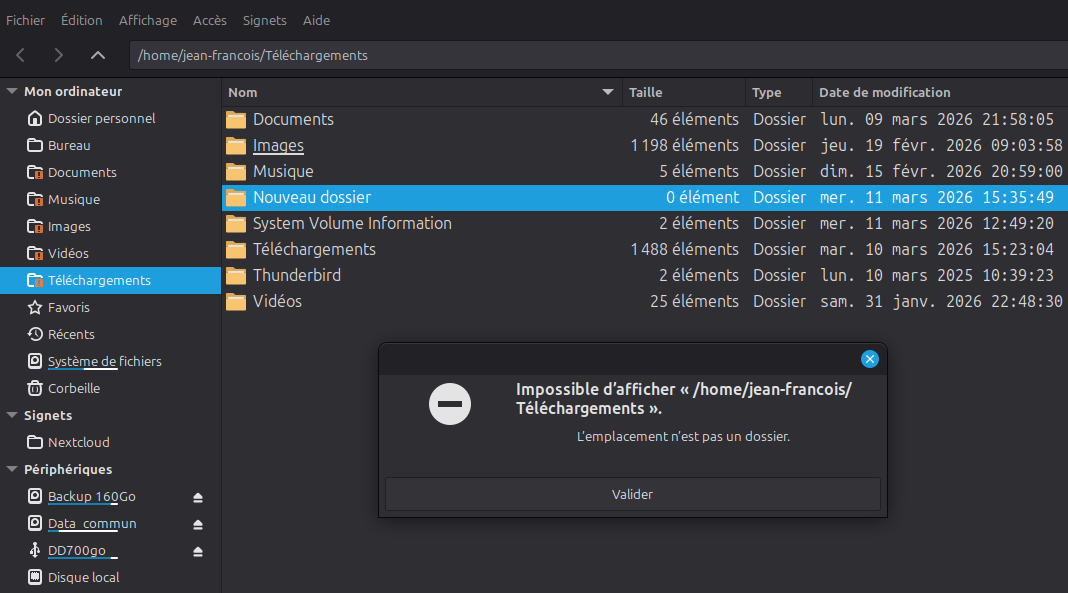Click the forward navigation arrow
The image size is (1068, 593).
tap(59, 55)
